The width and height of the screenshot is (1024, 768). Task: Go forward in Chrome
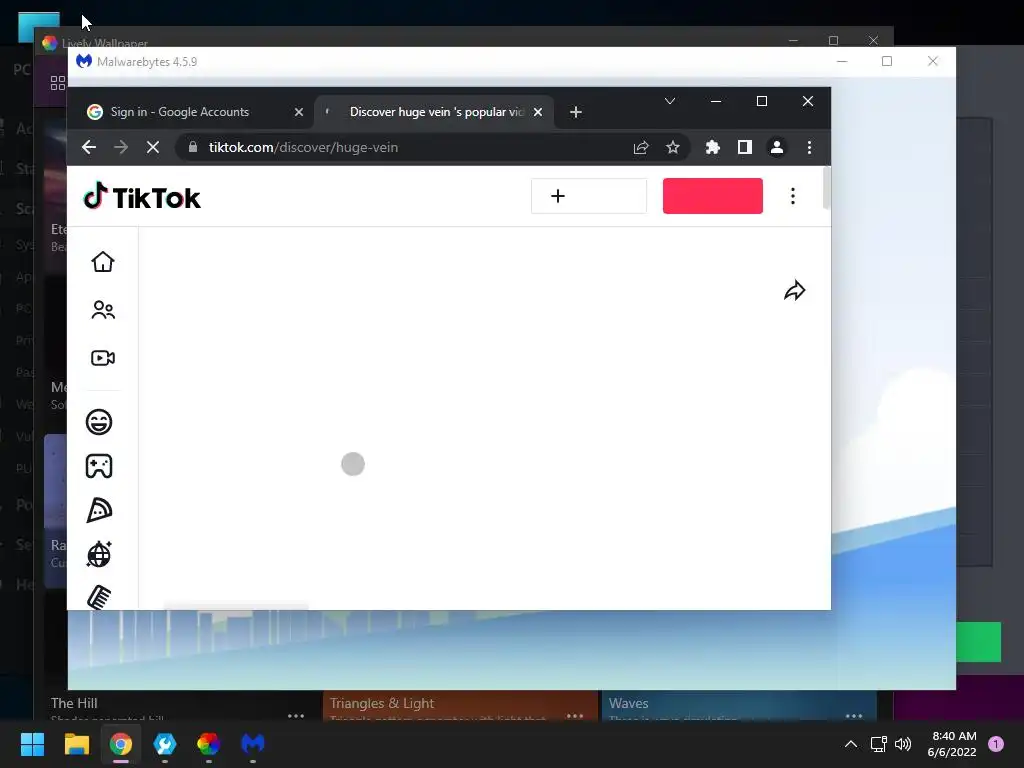pyautogui.click(x=121, y=148)
